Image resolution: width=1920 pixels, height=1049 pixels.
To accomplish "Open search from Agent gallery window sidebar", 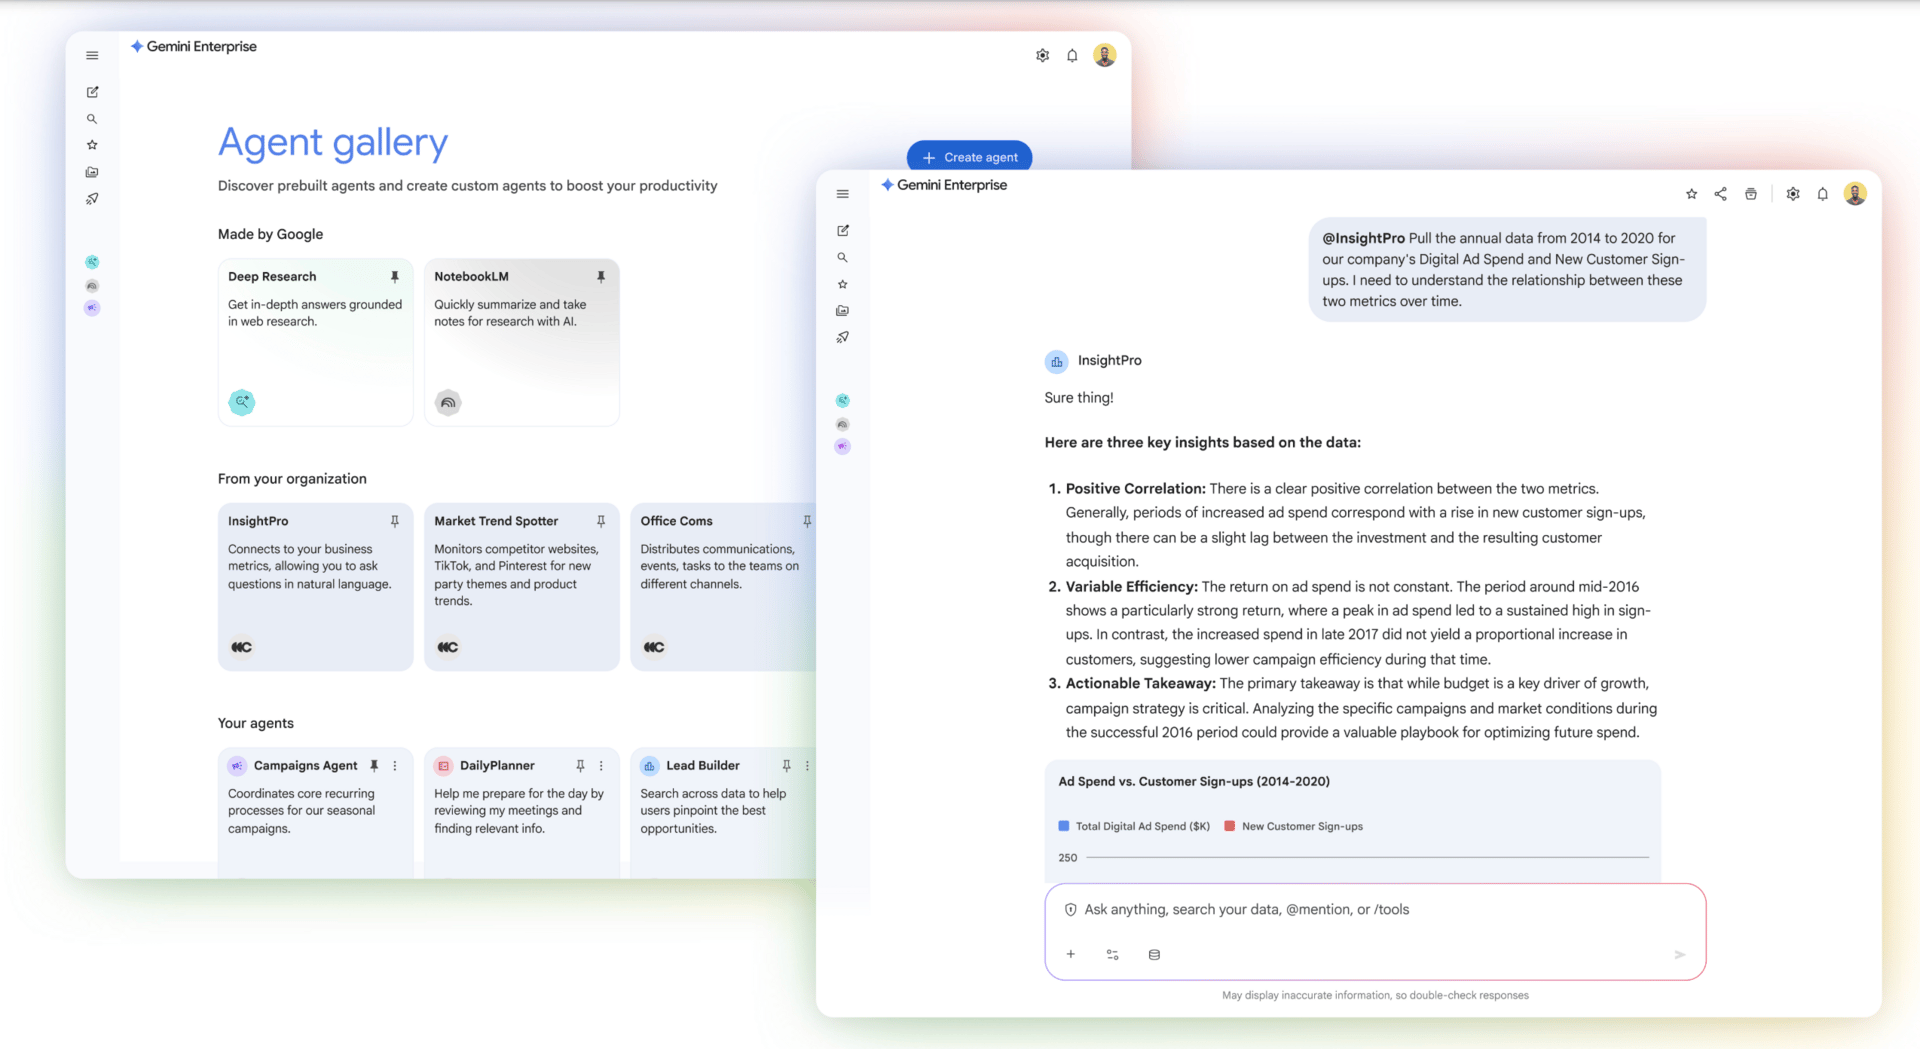I will click(92, 119).
